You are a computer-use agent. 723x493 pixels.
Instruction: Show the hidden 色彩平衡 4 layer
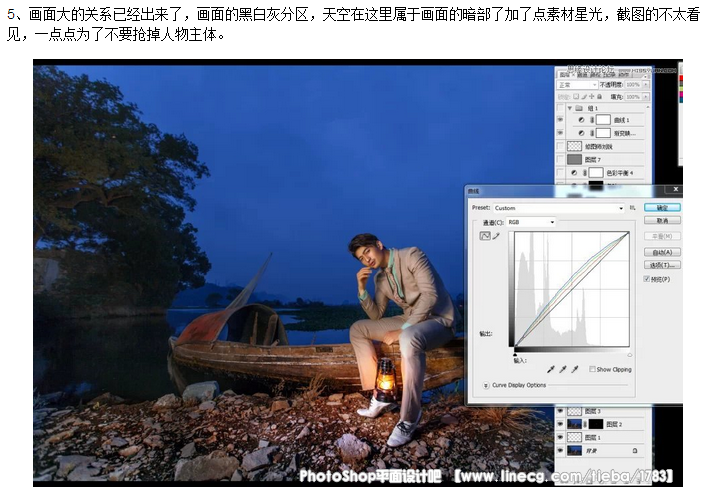[560, 173]
